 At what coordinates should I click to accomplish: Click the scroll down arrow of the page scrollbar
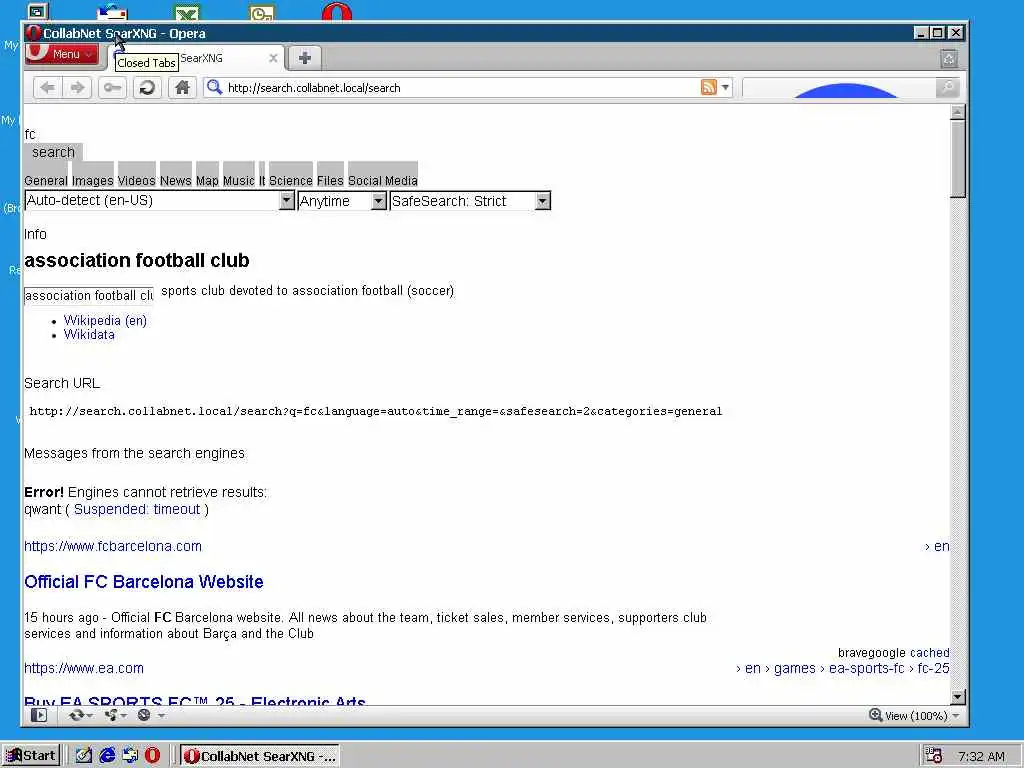click(957, 697)
